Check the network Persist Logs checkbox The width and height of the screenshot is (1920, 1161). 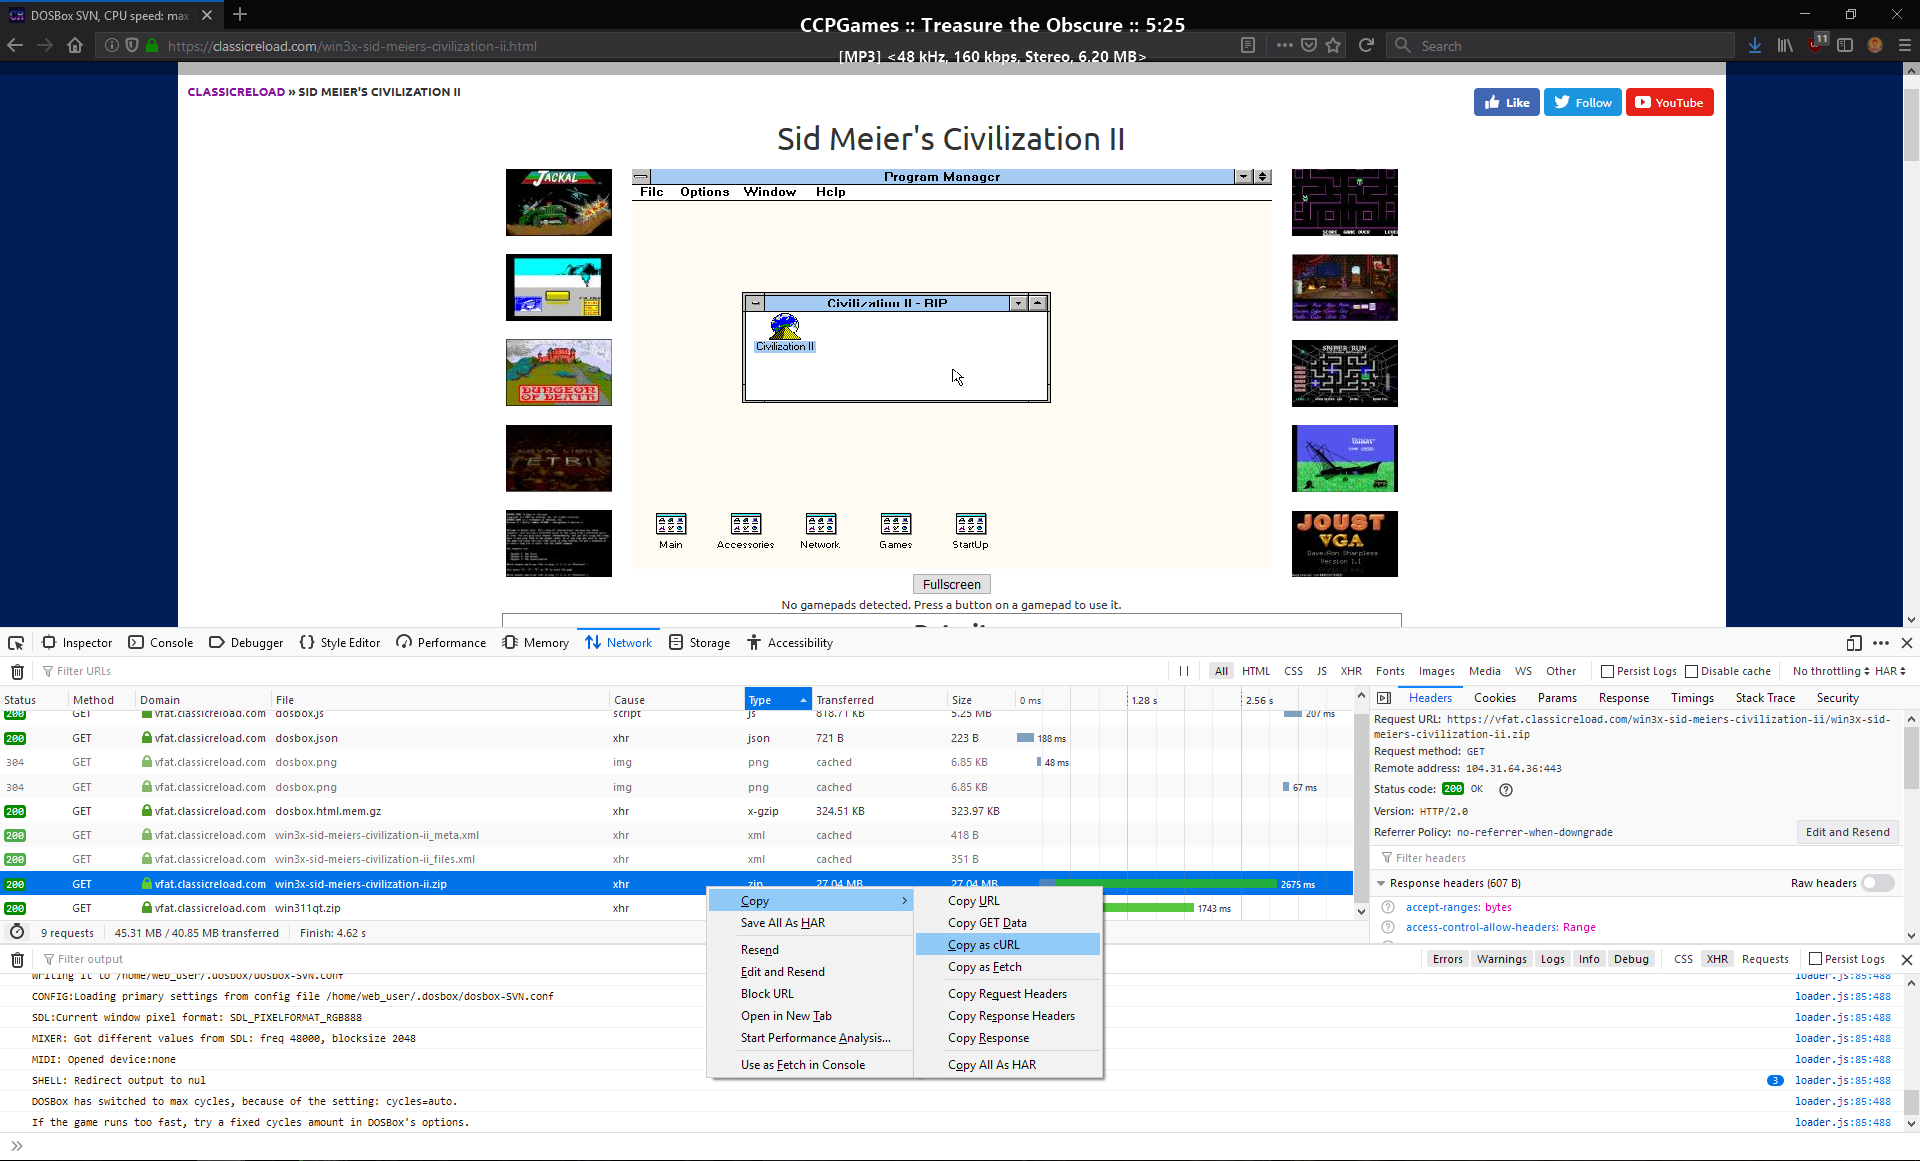pos(1608,672)
